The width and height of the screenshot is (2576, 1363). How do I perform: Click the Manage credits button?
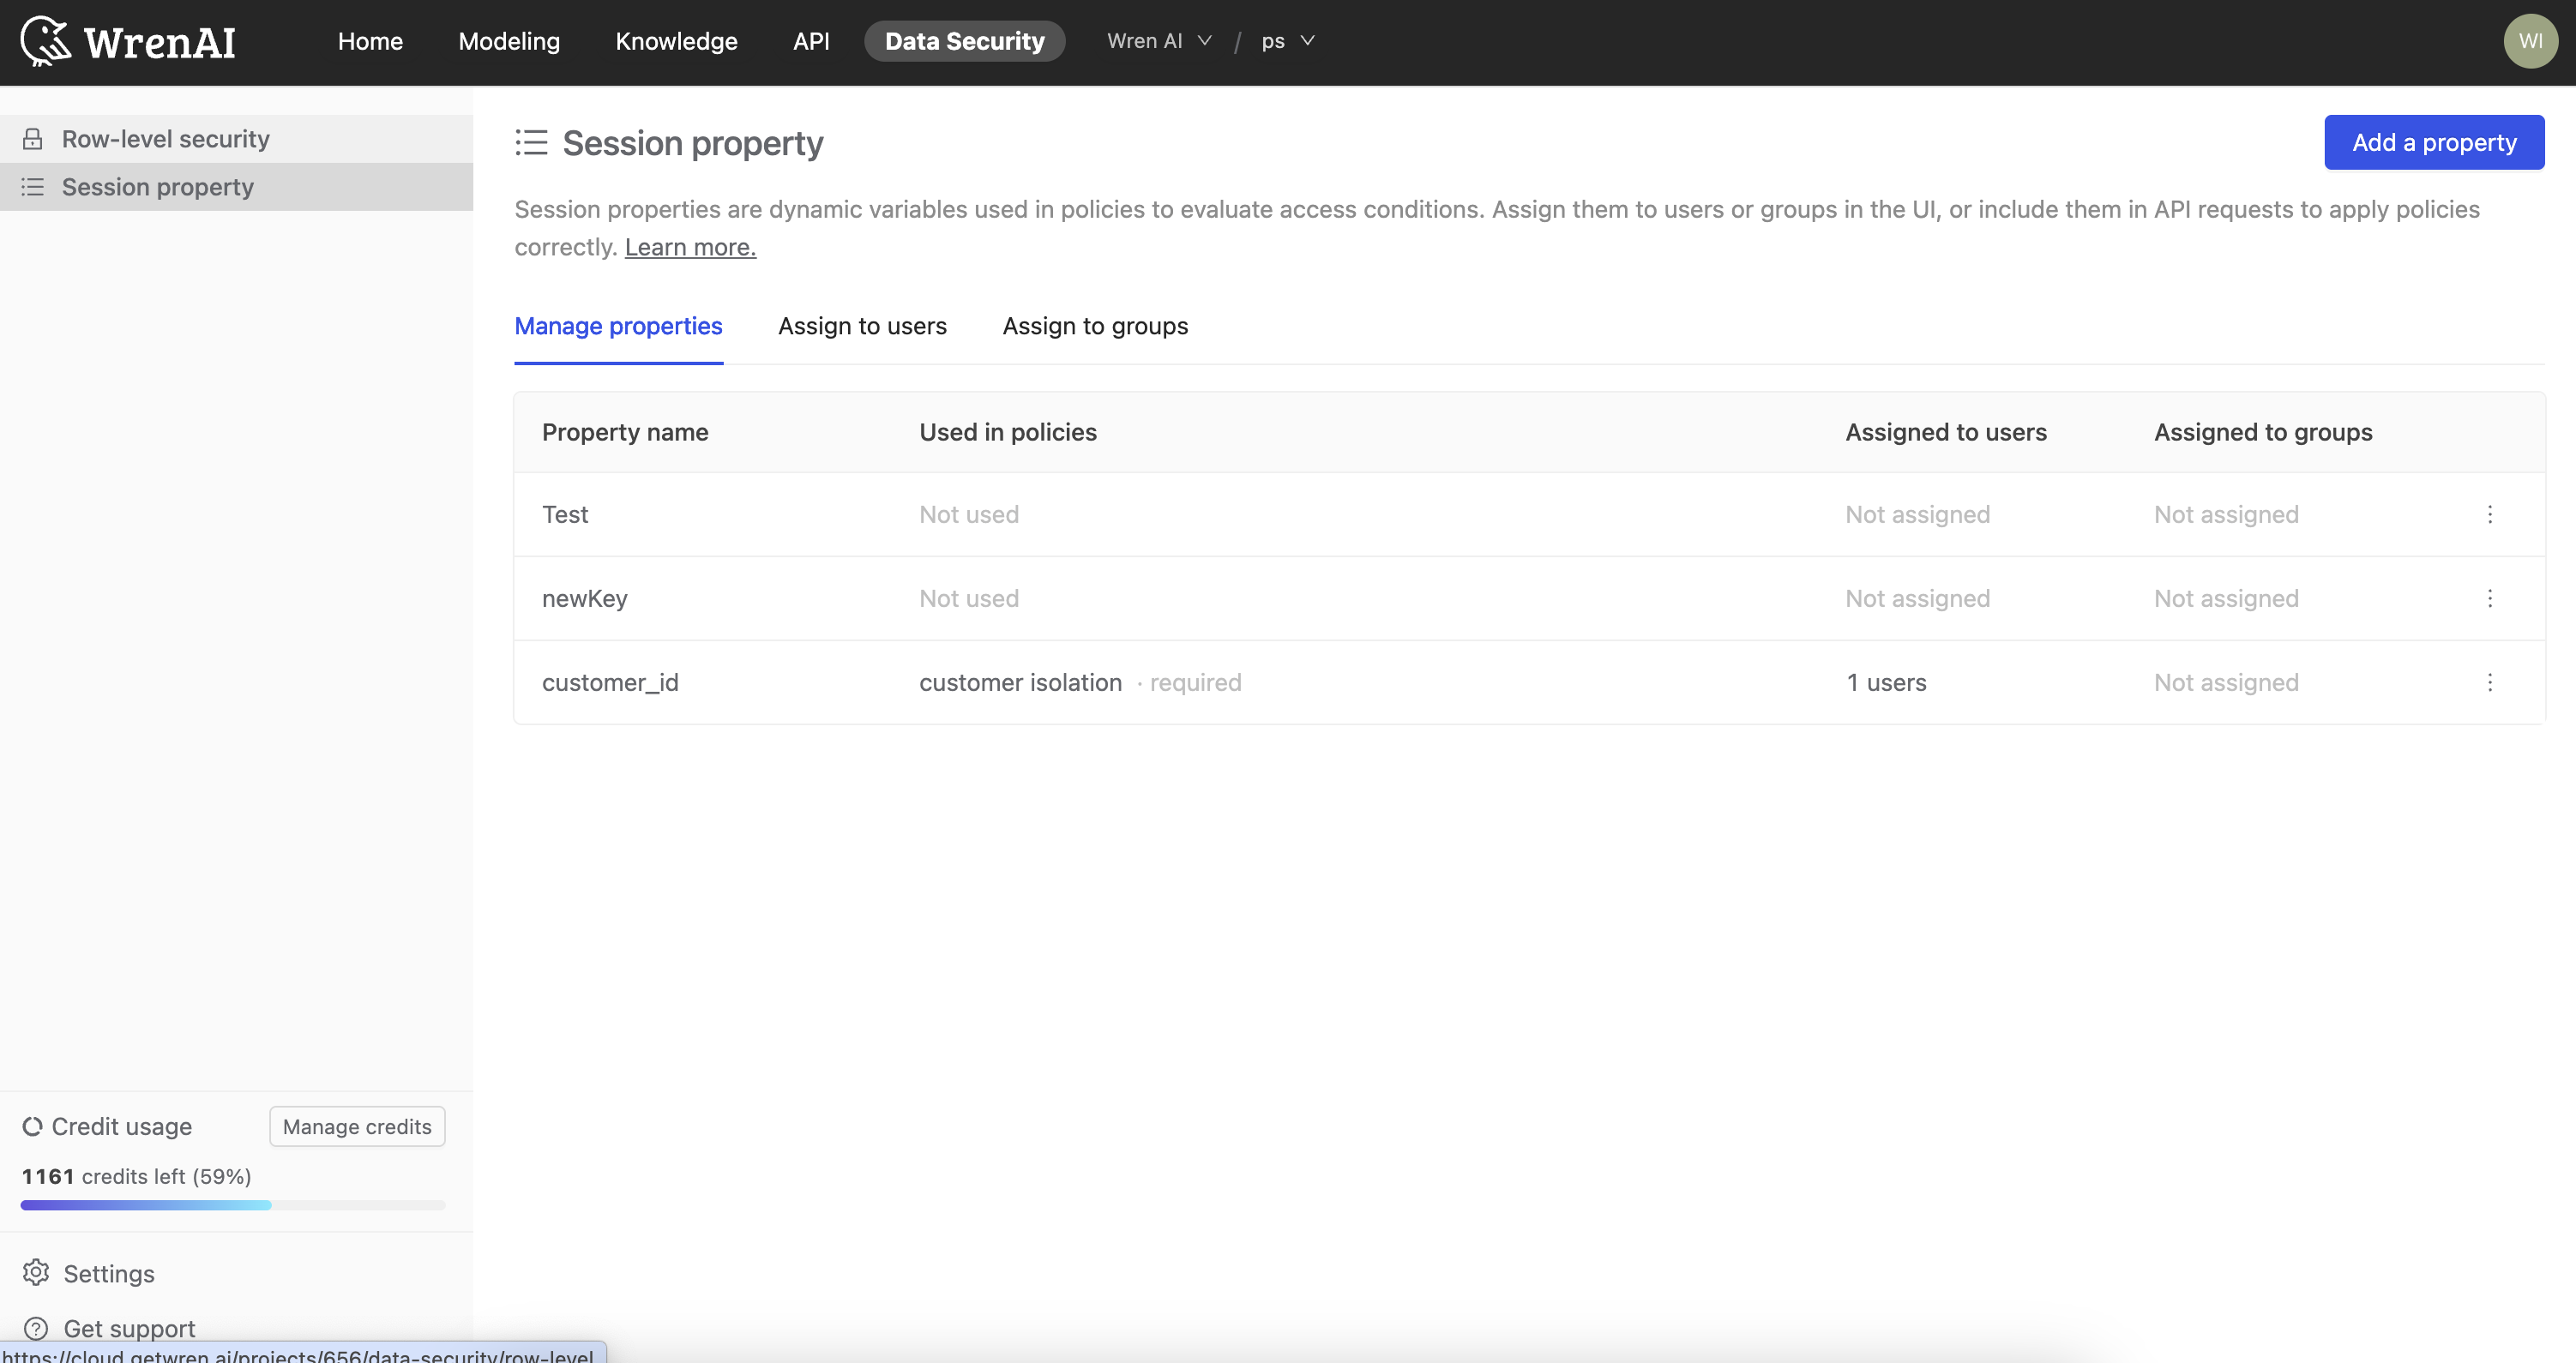point(357,1126)
